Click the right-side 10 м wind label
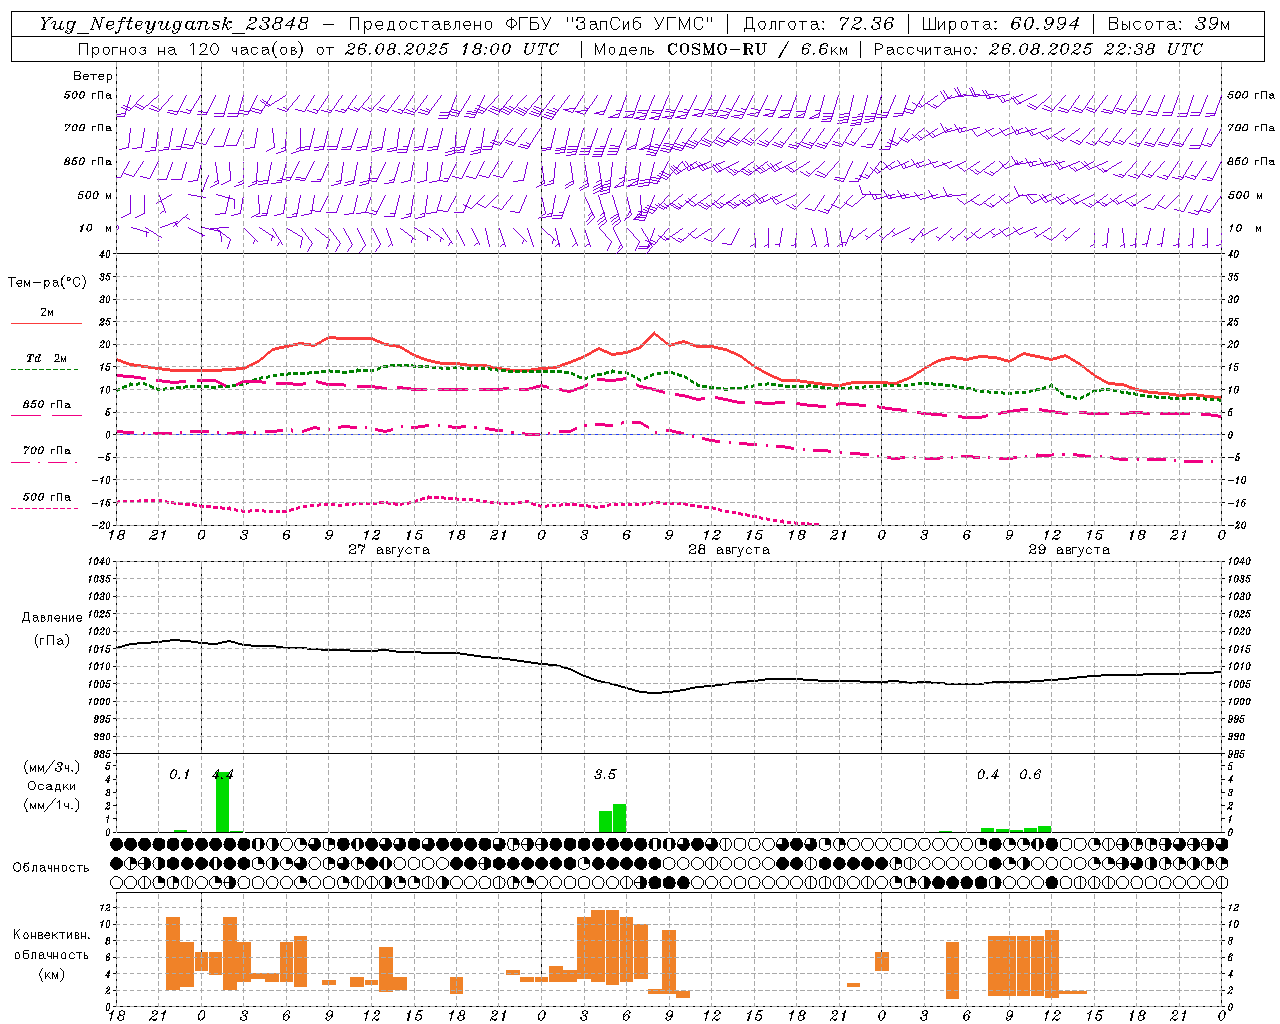Viewport: 1280px width, 1024px height. (x=1243, y=228)
